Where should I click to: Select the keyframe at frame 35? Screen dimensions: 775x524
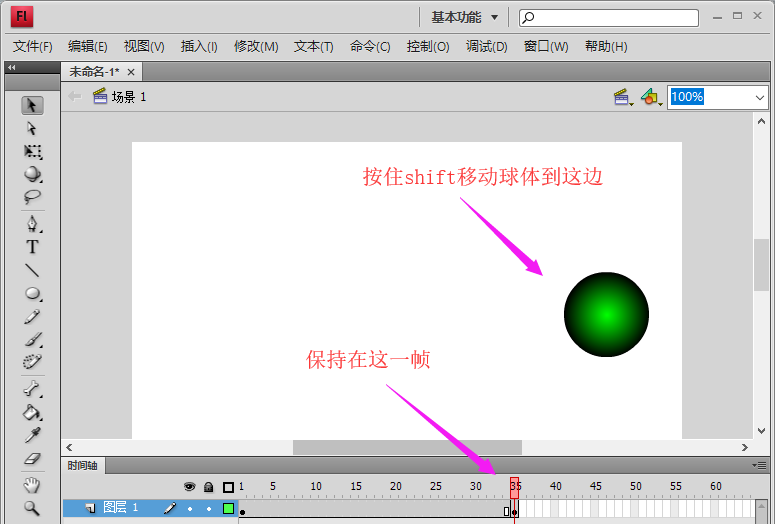[515, 510]
